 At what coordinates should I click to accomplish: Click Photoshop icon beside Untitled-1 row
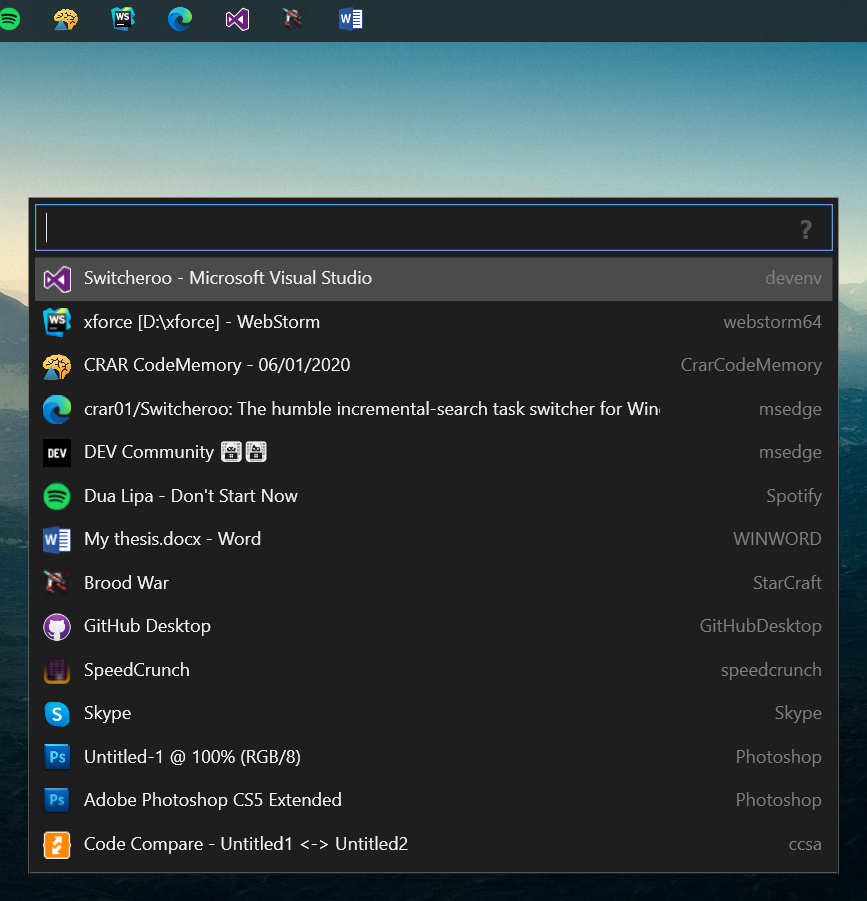(x=57, y=757)
